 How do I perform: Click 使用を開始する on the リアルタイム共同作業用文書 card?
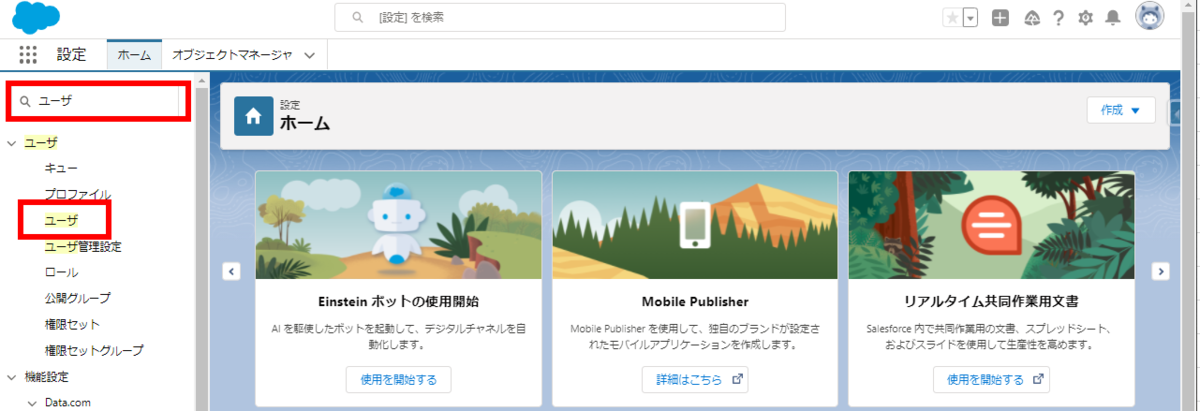[991, 379]
